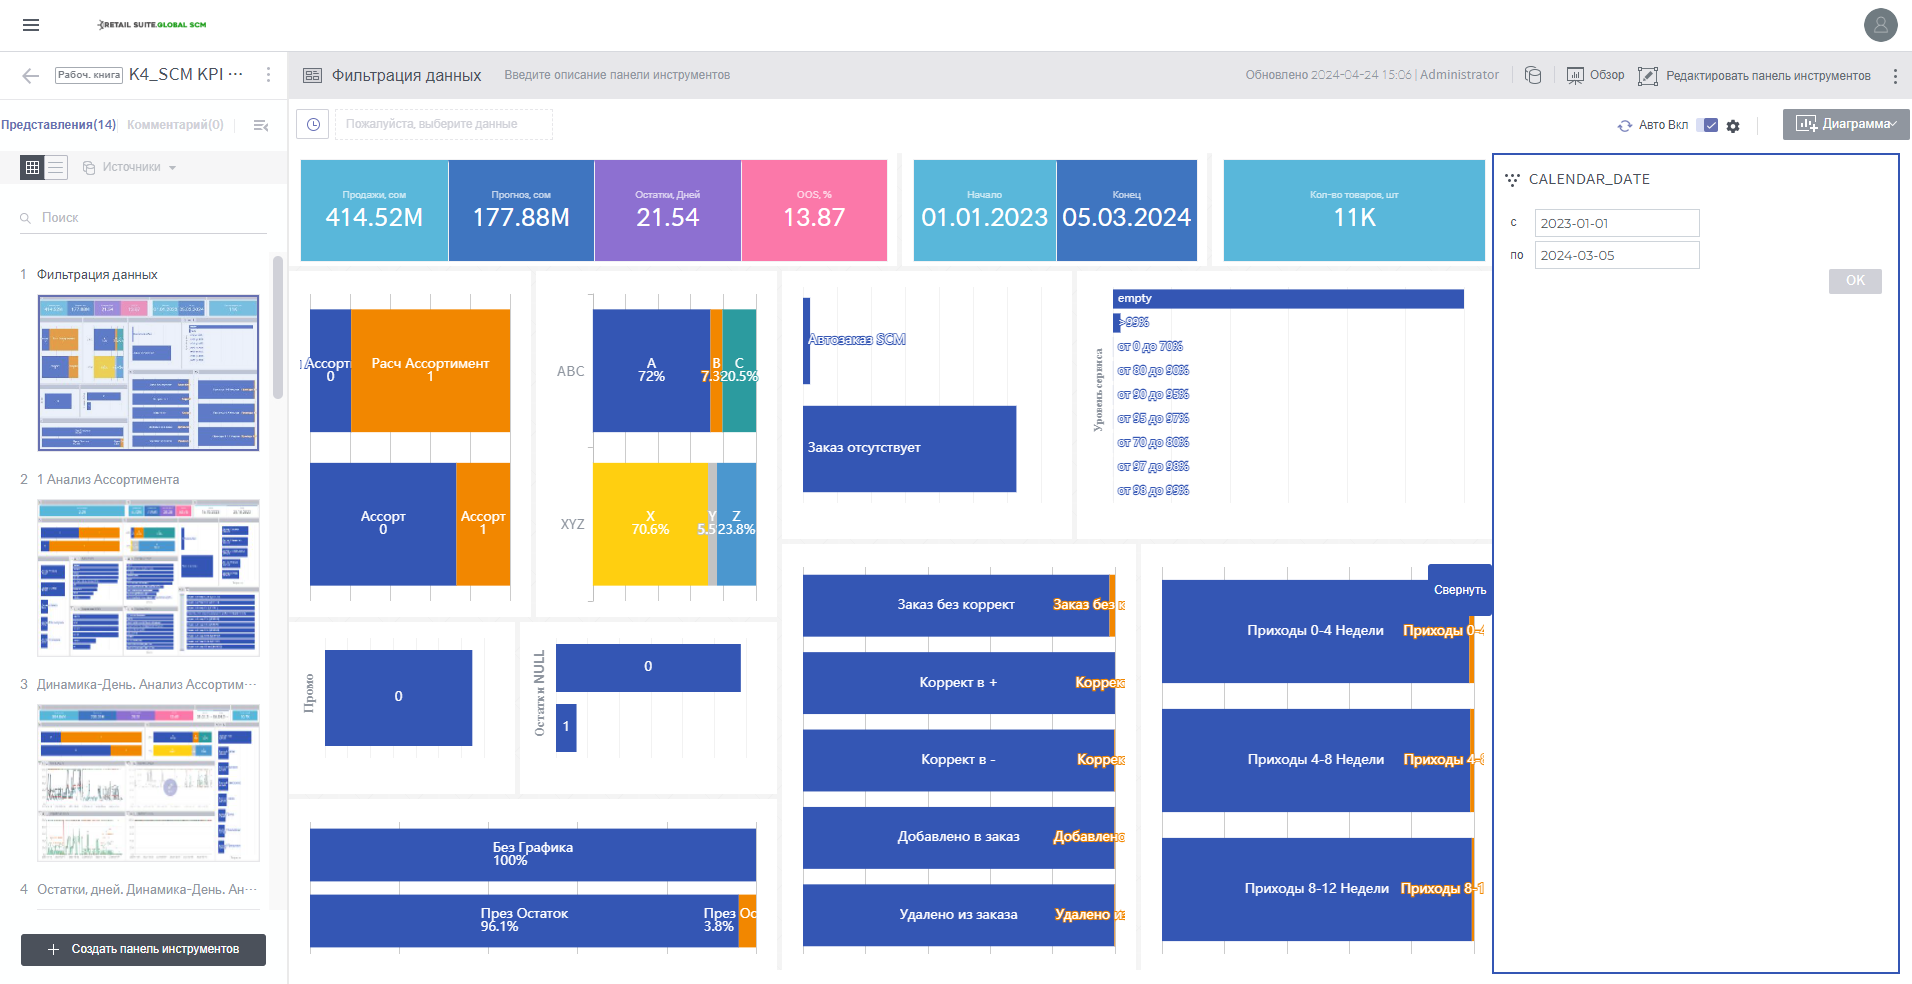Open dashboard more options menu

click(x=1895, y=76)
